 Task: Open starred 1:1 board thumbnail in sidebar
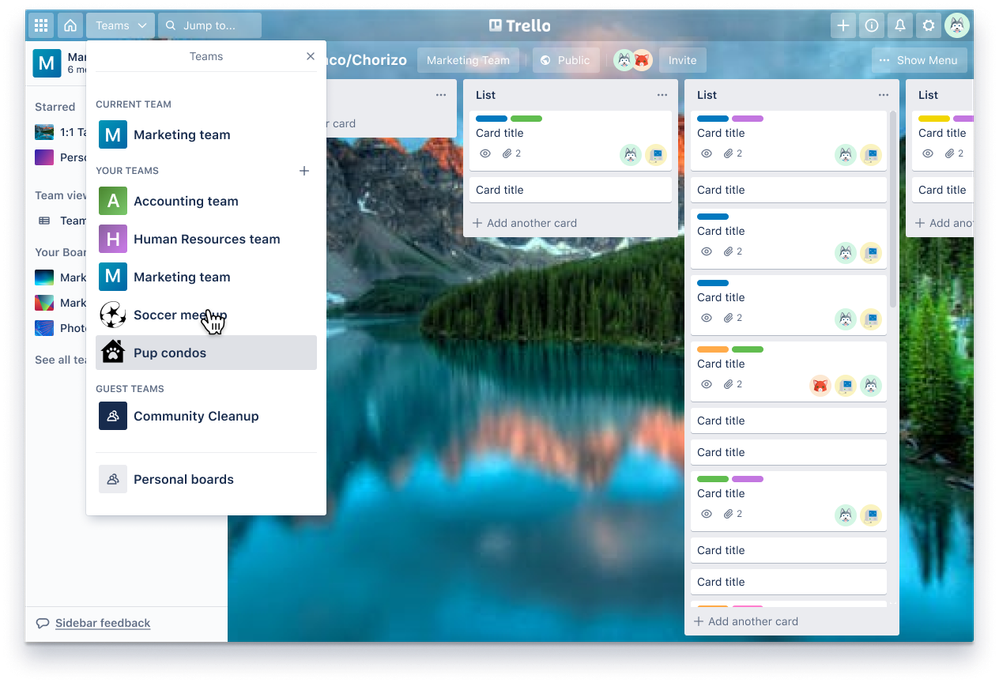click(44, 132)
